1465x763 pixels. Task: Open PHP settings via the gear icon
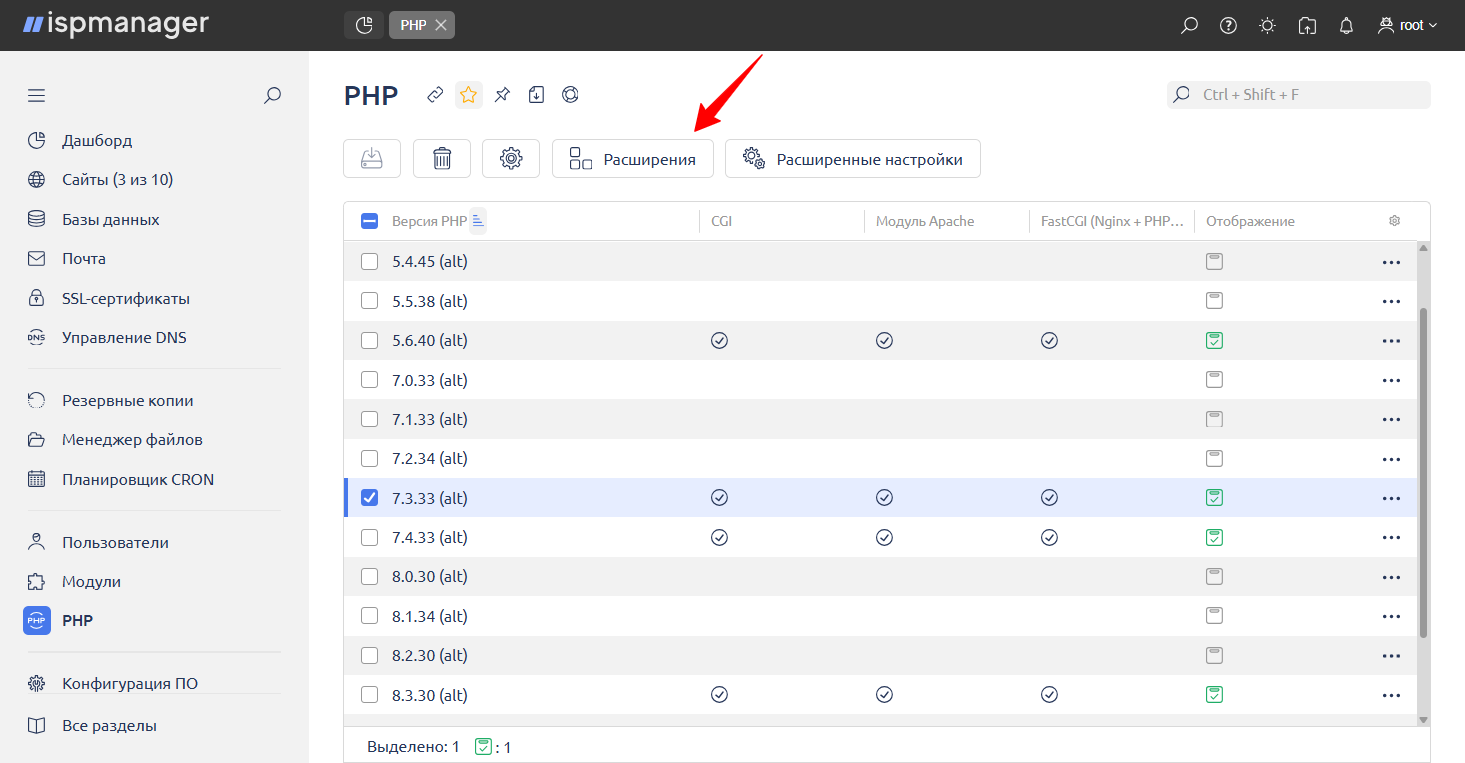click(510, 158)
